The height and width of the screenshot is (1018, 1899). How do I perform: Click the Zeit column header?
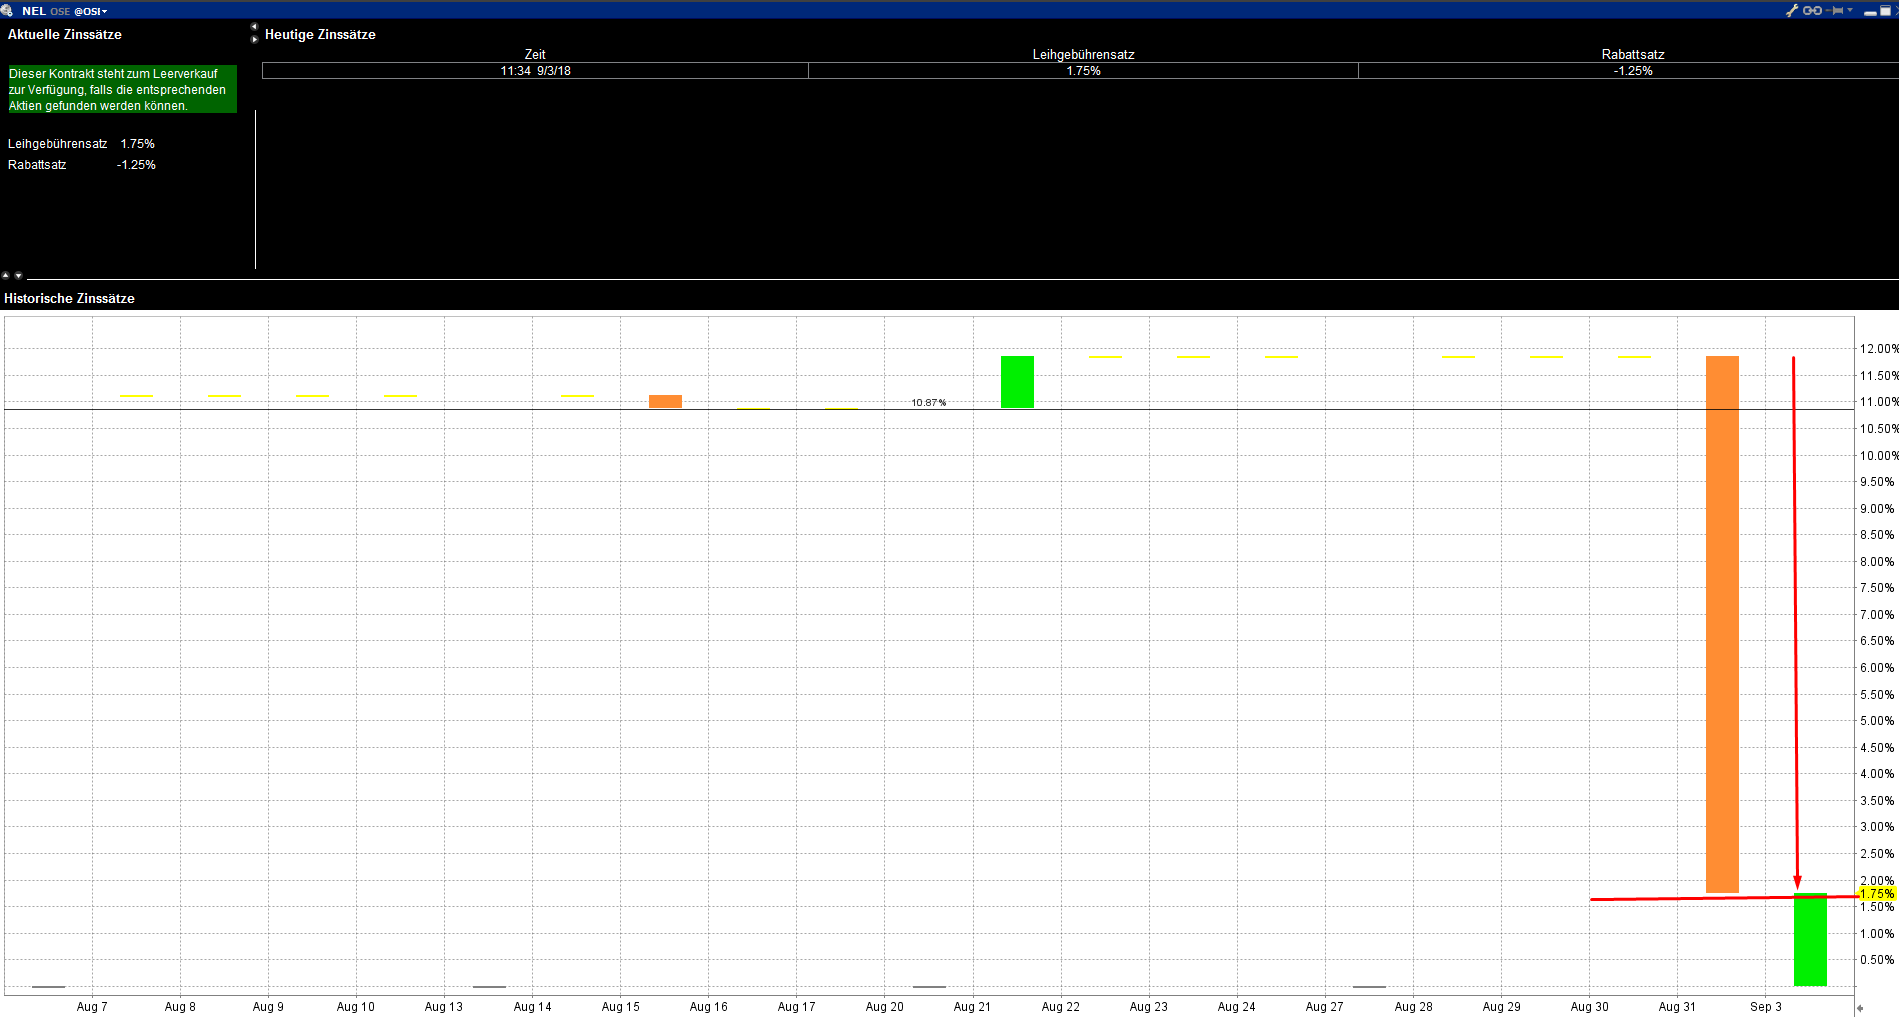[535, 55]
